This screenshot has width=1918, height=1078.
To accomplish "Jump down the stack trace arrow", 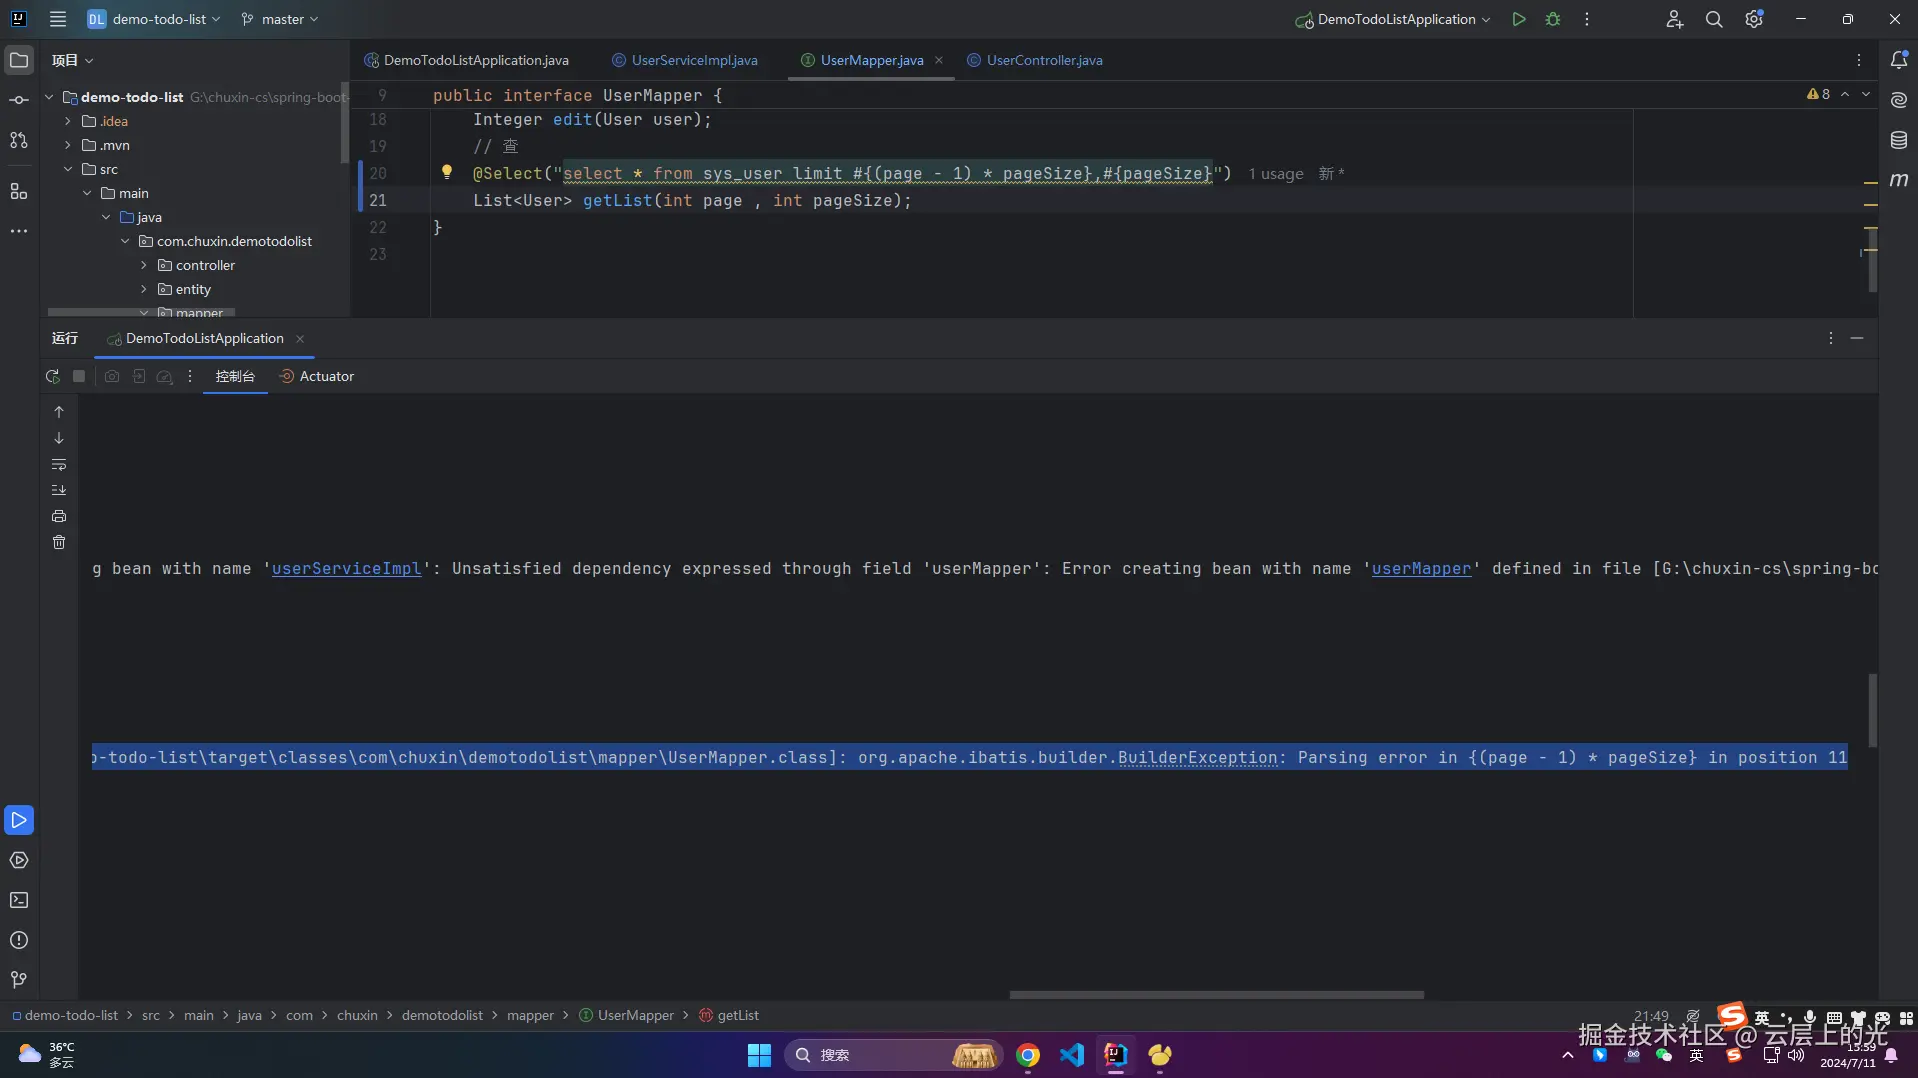I will click(59, 438).
